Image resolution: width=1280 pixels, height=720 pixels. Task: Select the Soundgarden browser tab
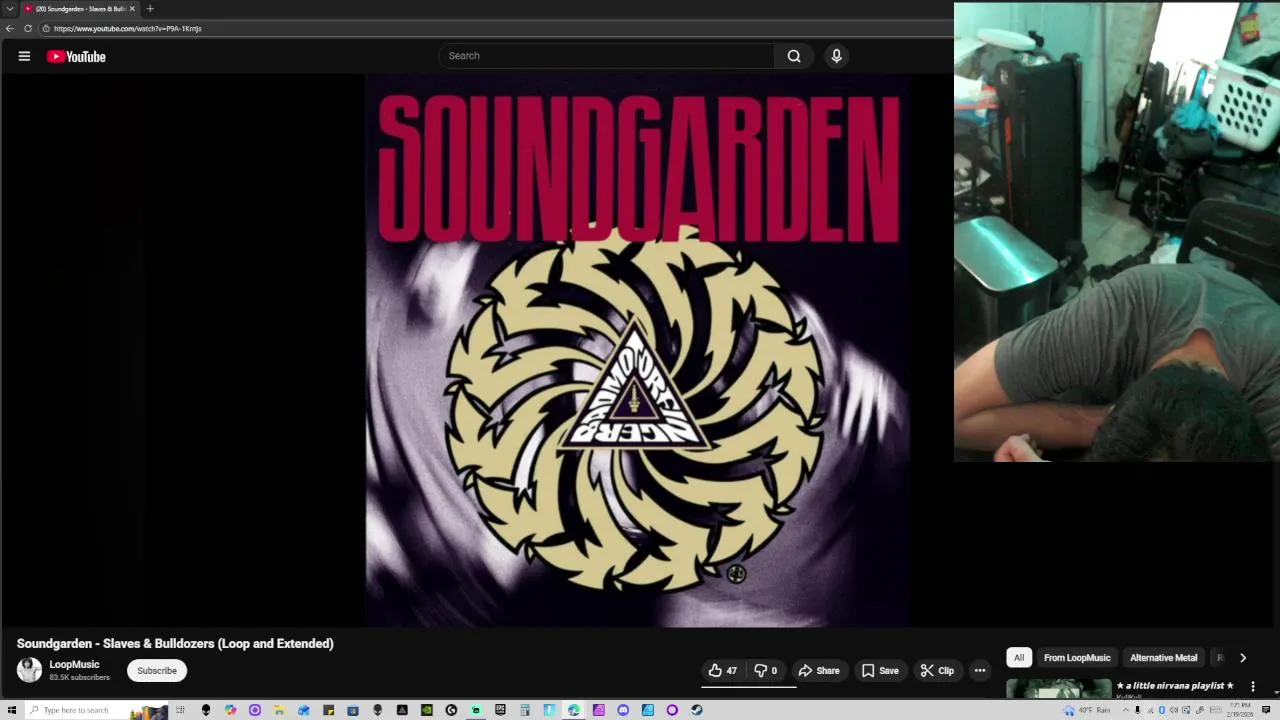79,9
